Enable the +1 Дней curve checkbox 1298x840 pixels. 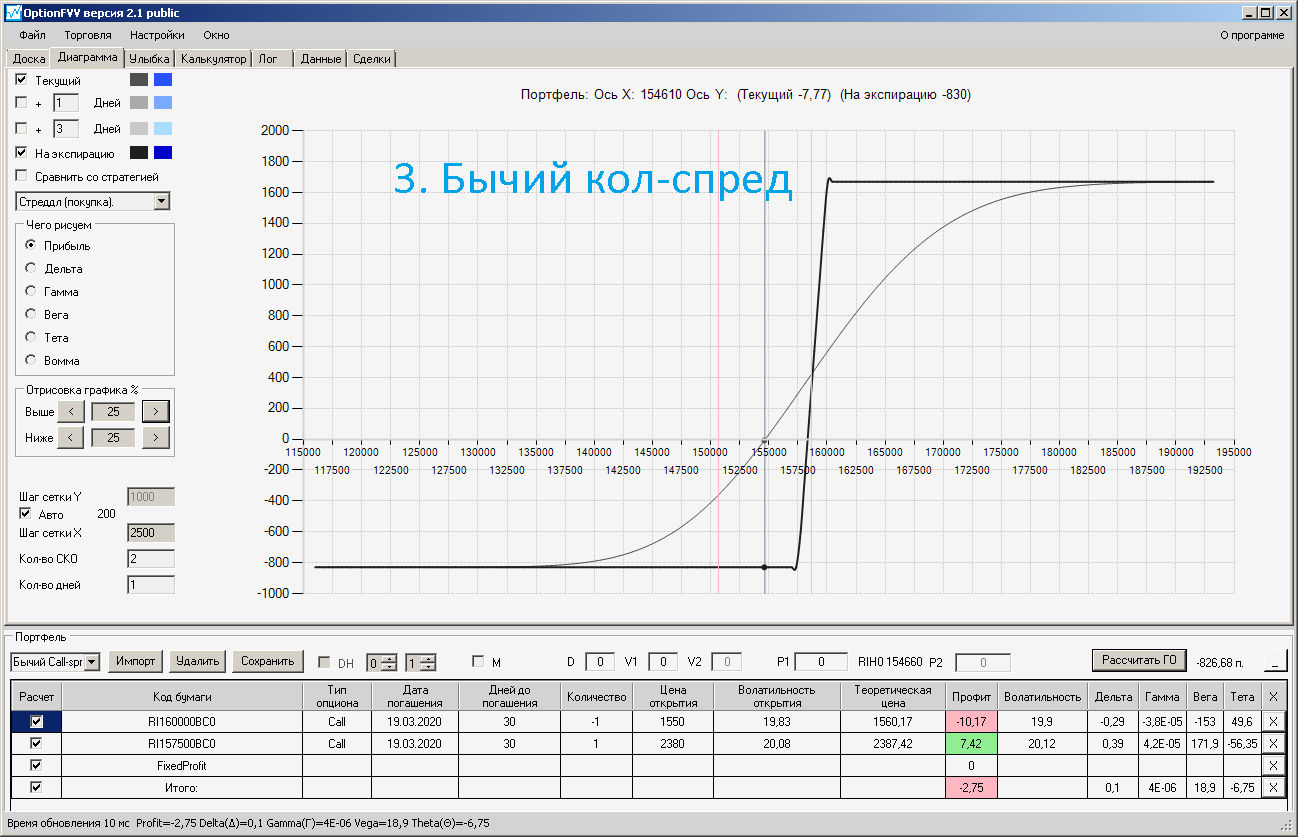tap(22, 102)
